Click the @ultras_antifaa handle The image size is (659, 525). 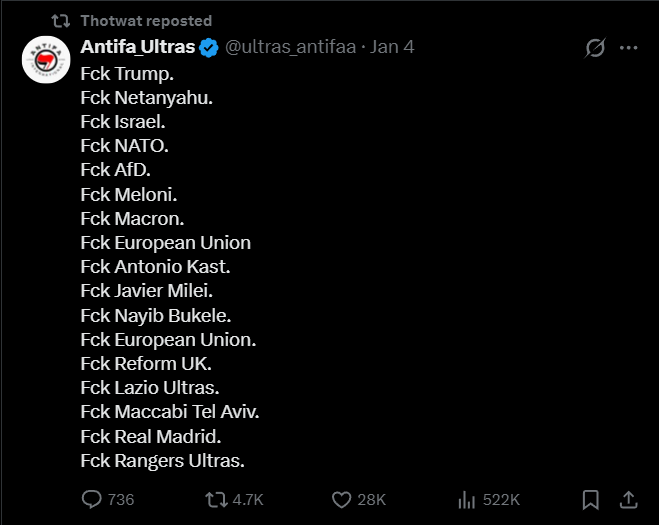(x=291, y=48)
